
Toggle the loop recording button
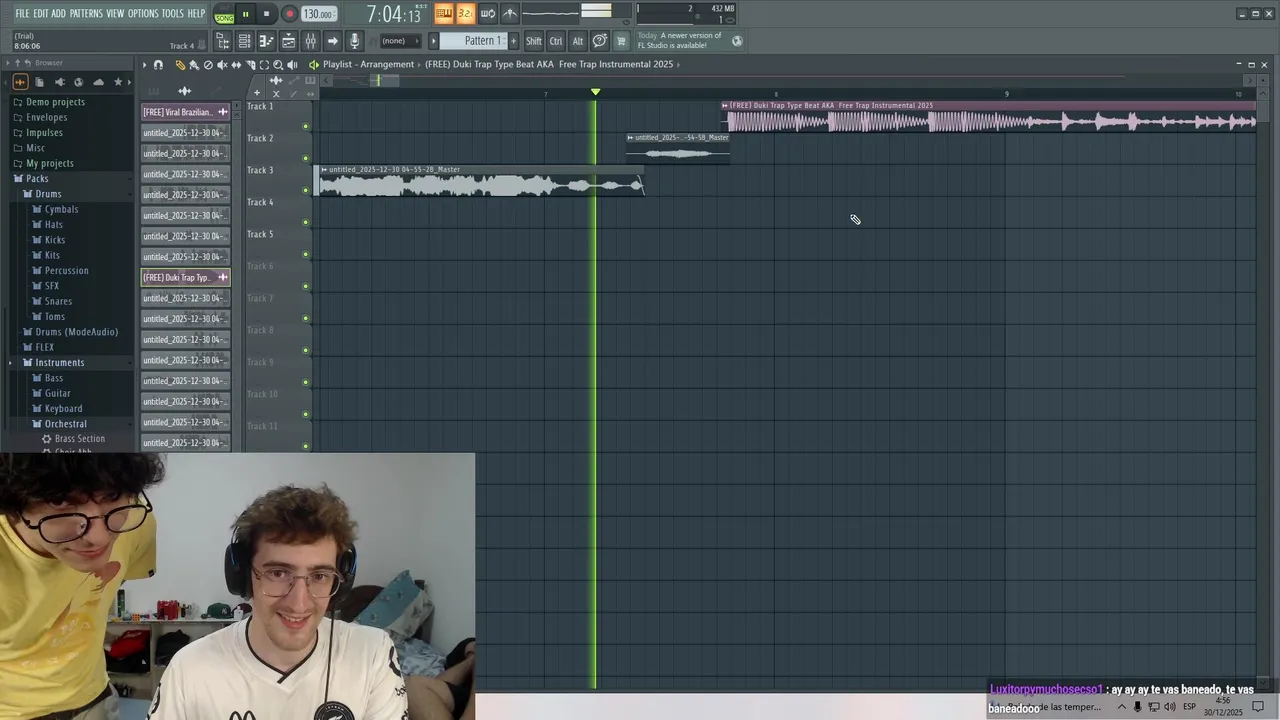pos(488,13)
